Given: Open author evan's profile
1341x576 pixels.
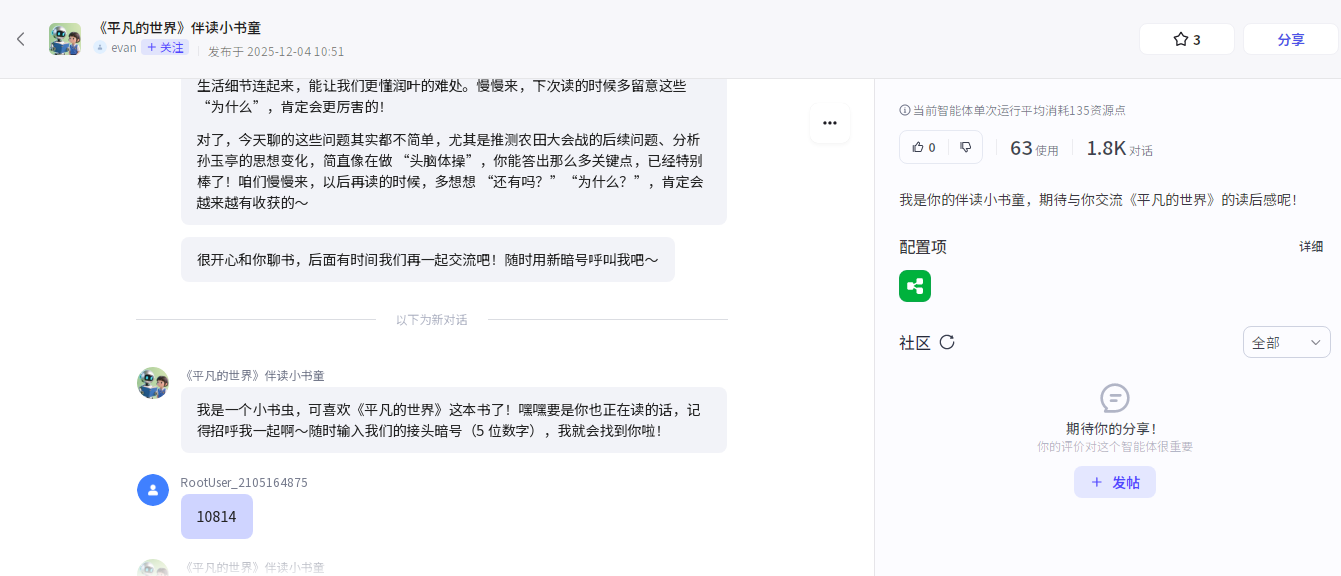Looking at the screenshot, I should point(124,48).
